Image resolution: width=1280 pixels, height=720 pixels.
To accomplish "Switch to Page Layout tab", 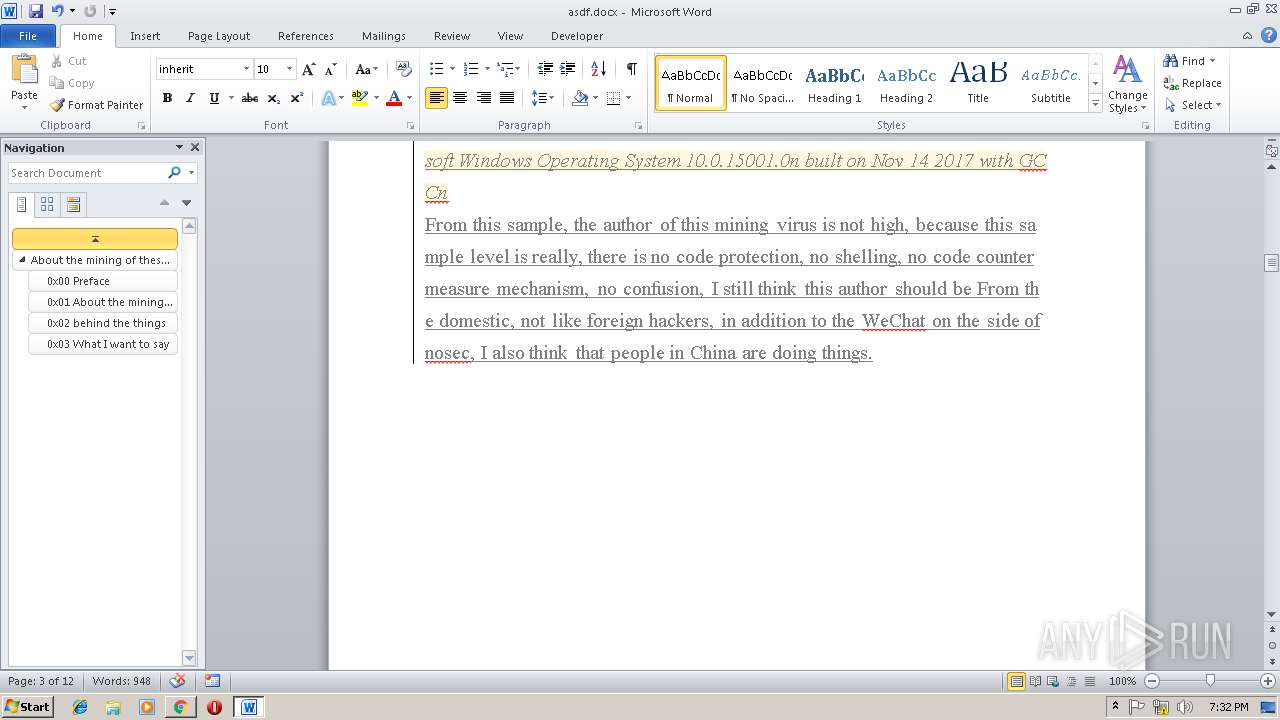I will (219, 36).
